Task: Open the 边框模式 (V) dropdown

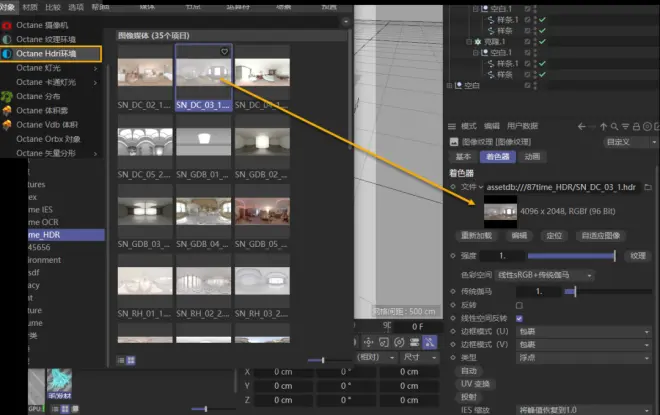Action: point(584,345)
